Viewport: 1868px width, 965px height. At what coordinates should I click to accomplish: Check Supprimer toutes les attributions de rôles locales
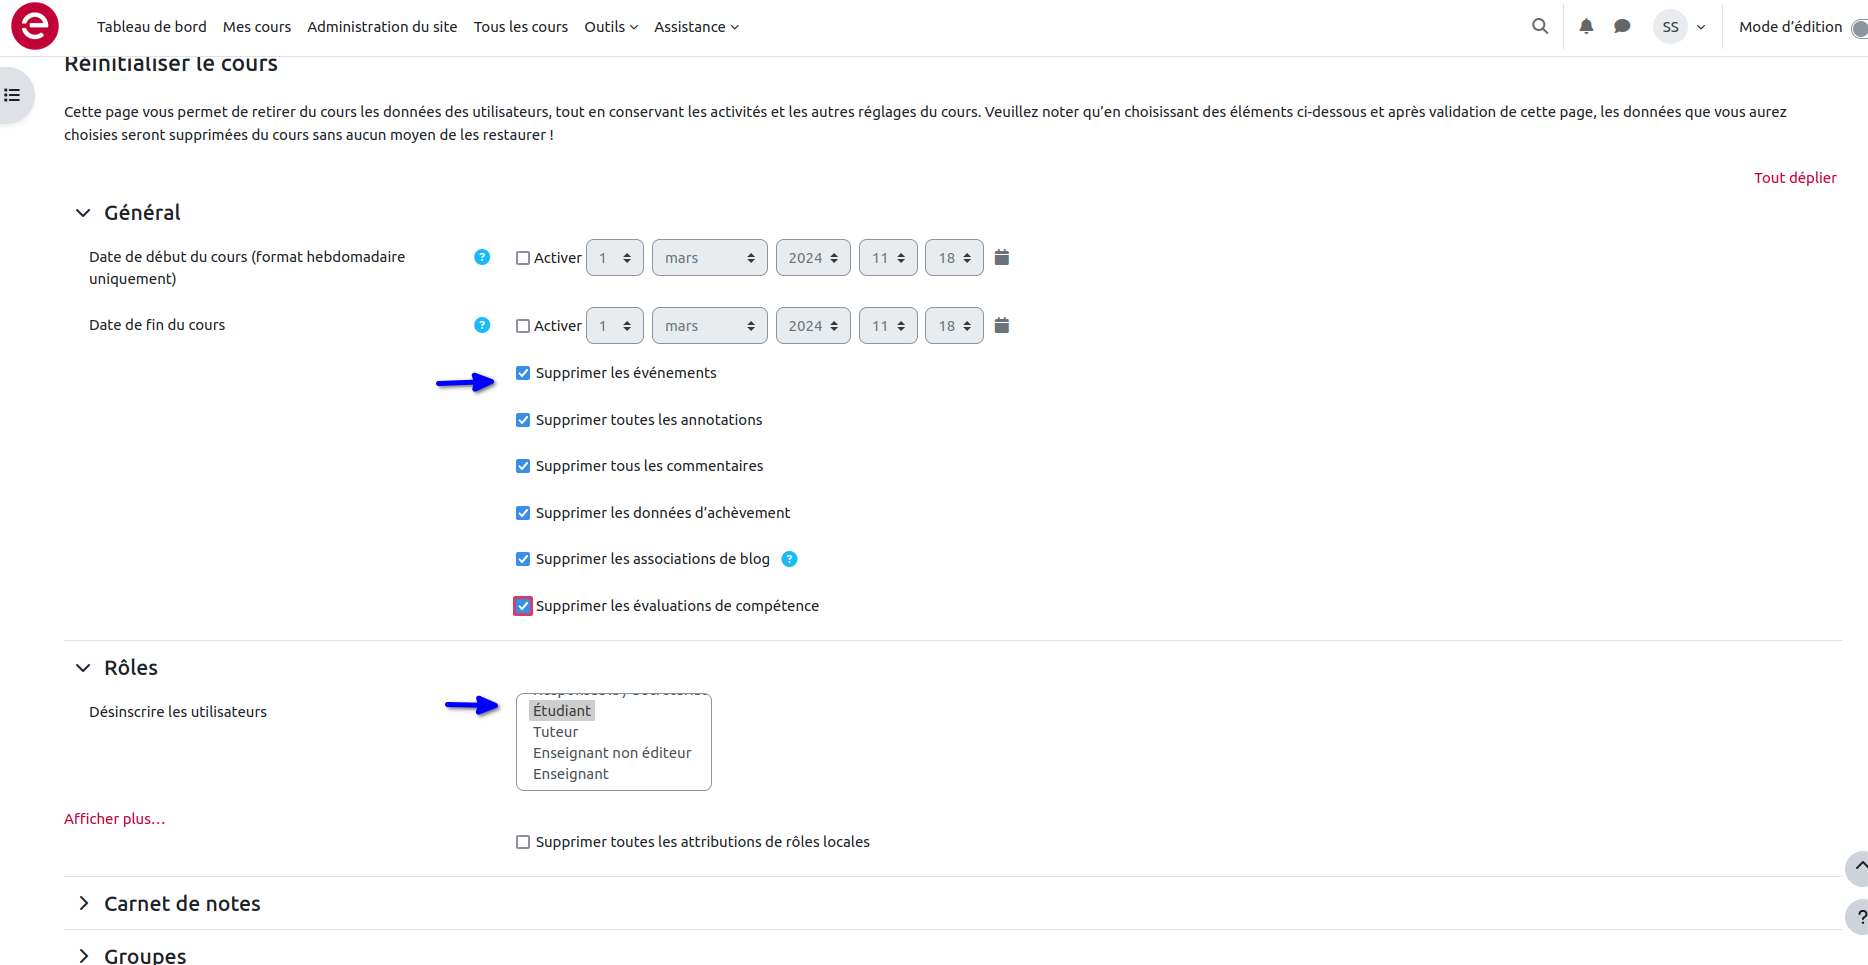click(523, 842)
